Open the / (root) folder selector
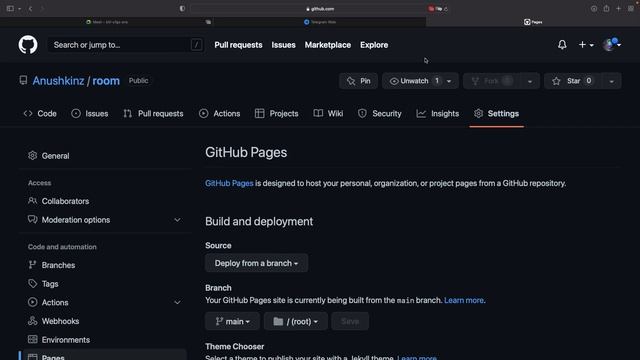Viewport: 640px width, 360px height. click(x=296, y=322)
